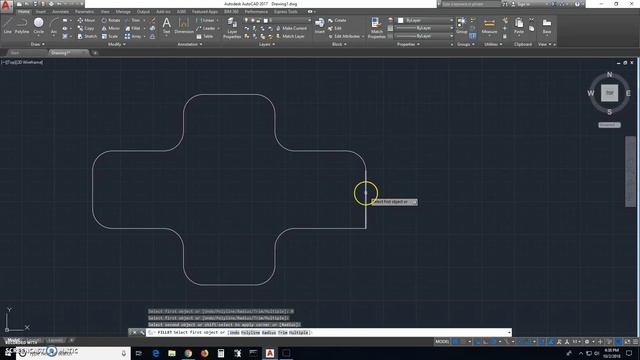Select the Dimension tool
Viewport: 640px width, 360px height.
coord(184,25)
